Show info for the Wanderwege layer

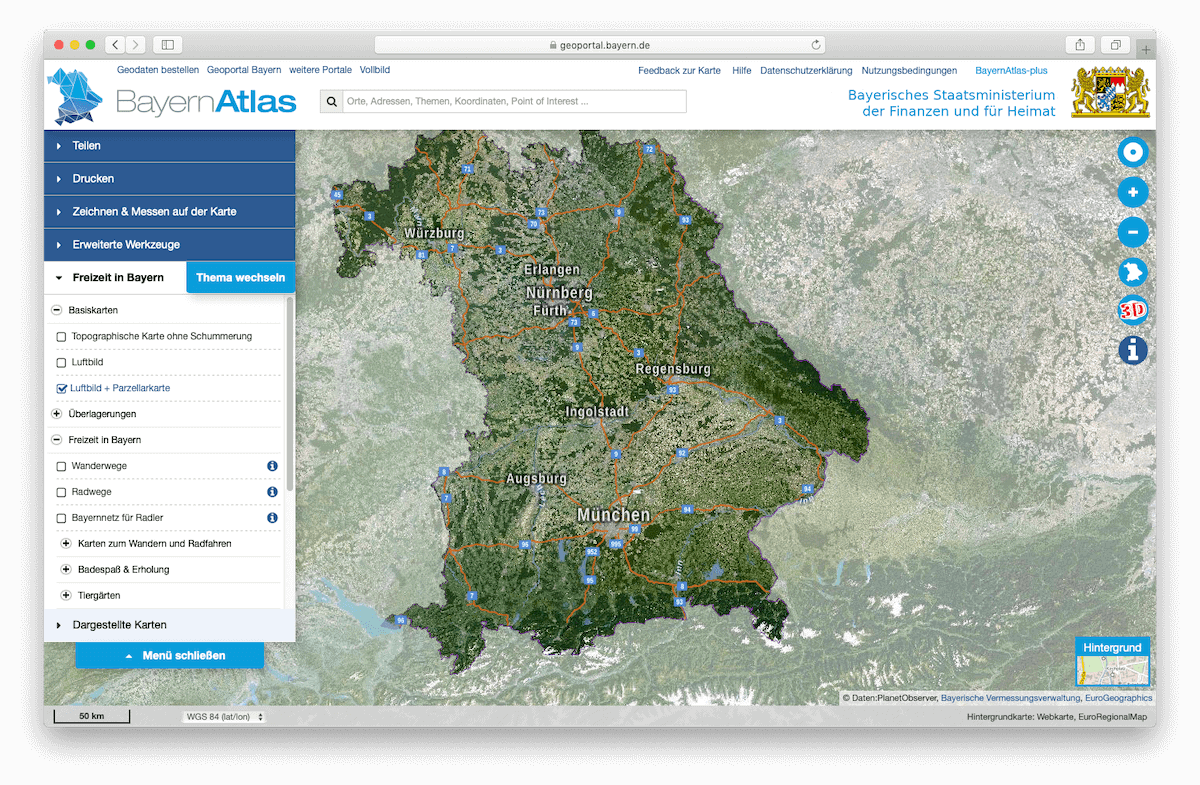272,466
